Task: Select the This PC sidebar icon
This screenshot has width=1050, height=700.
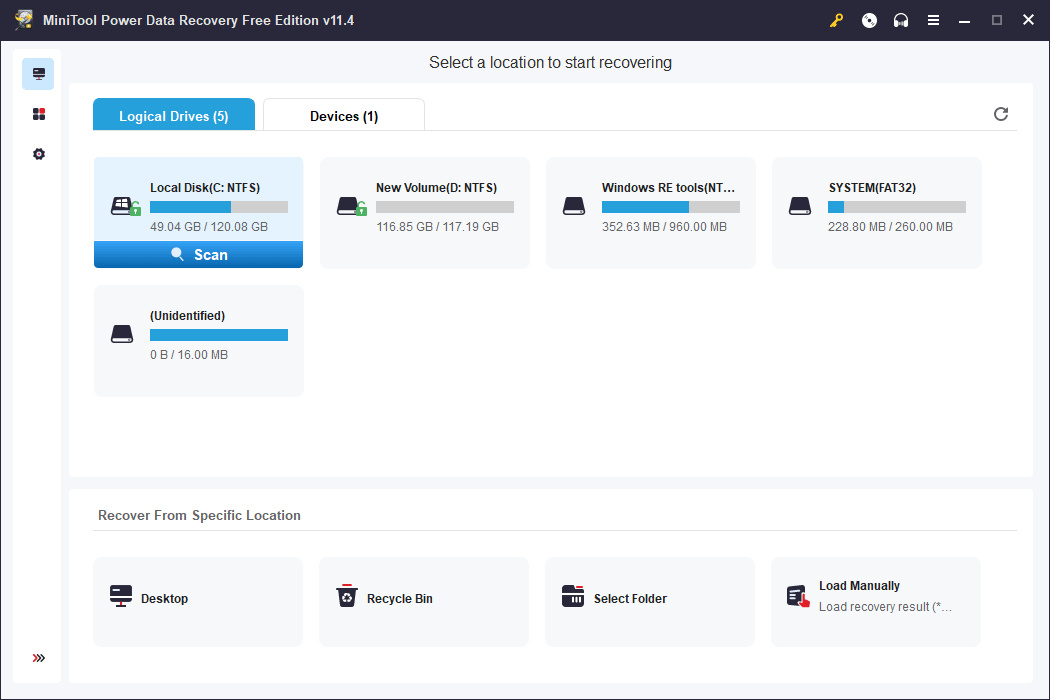Action: [38, 74]
